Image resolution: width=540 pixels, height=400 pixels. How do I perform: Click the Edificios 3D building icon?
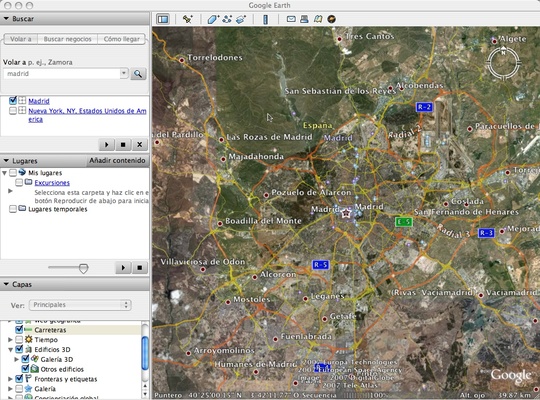pyautogui.click(x=29, y=349)
